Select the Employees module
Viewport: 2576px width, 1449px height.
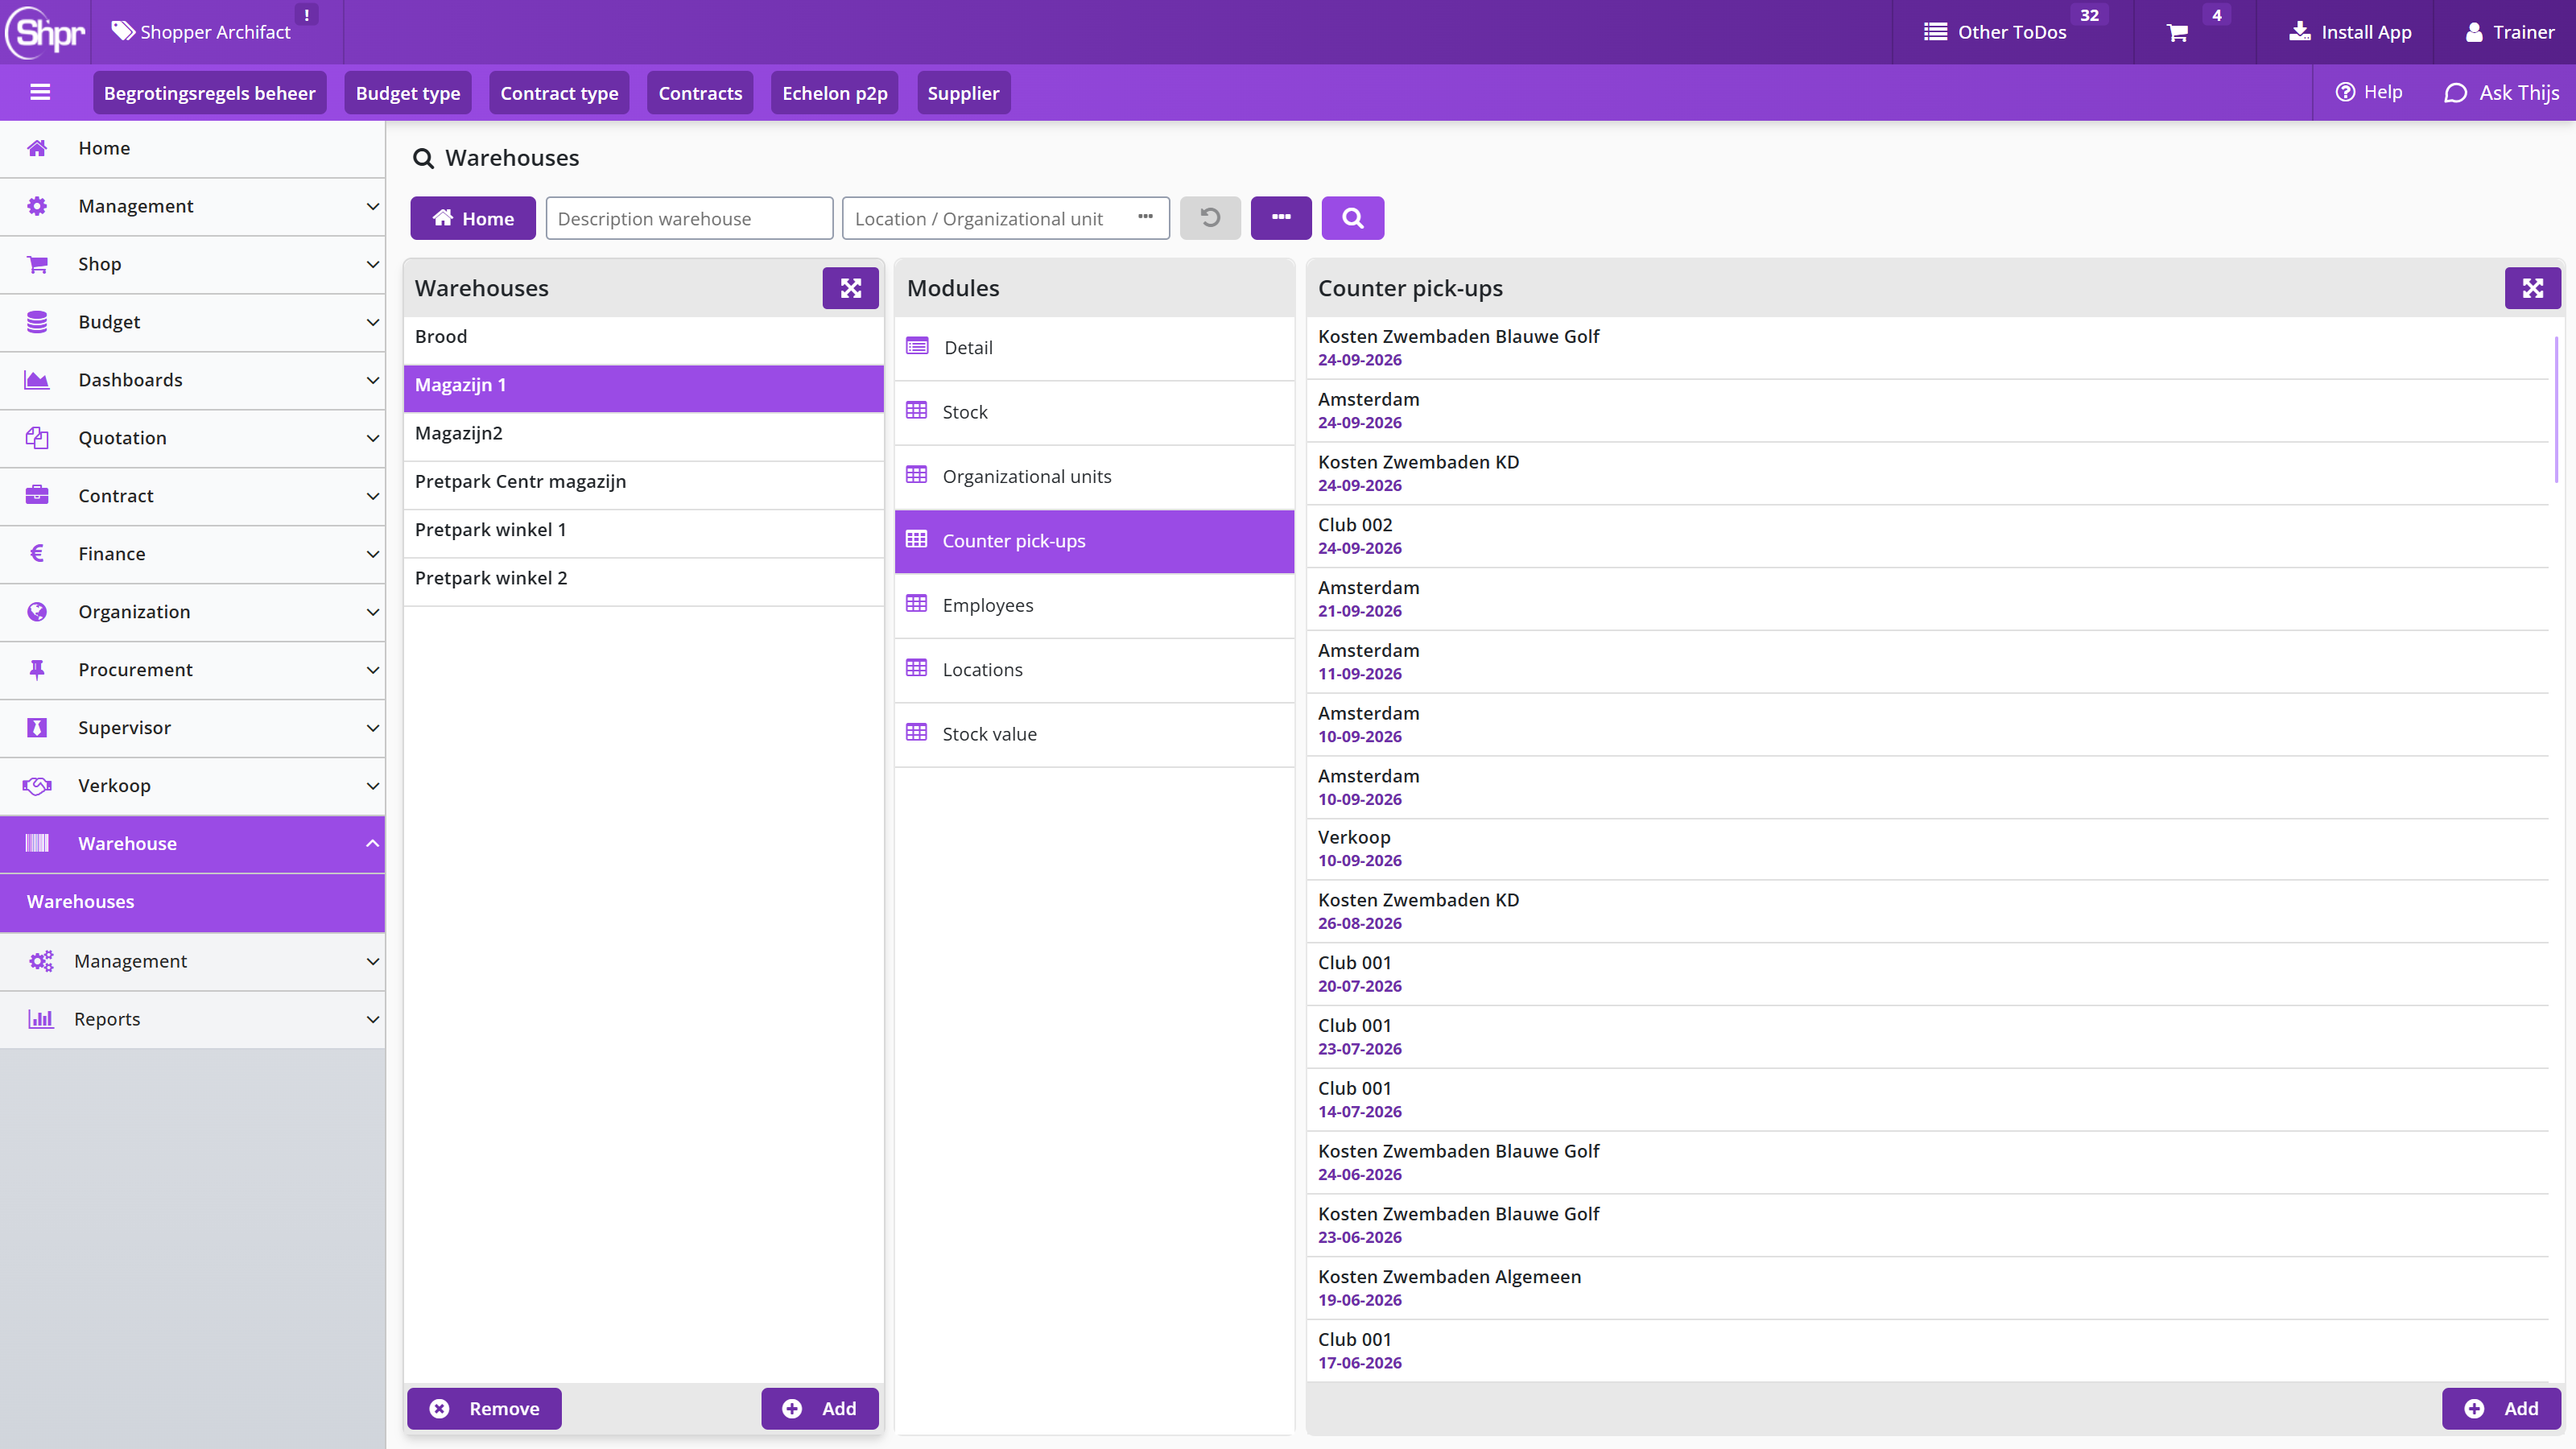click(1094, 605)
